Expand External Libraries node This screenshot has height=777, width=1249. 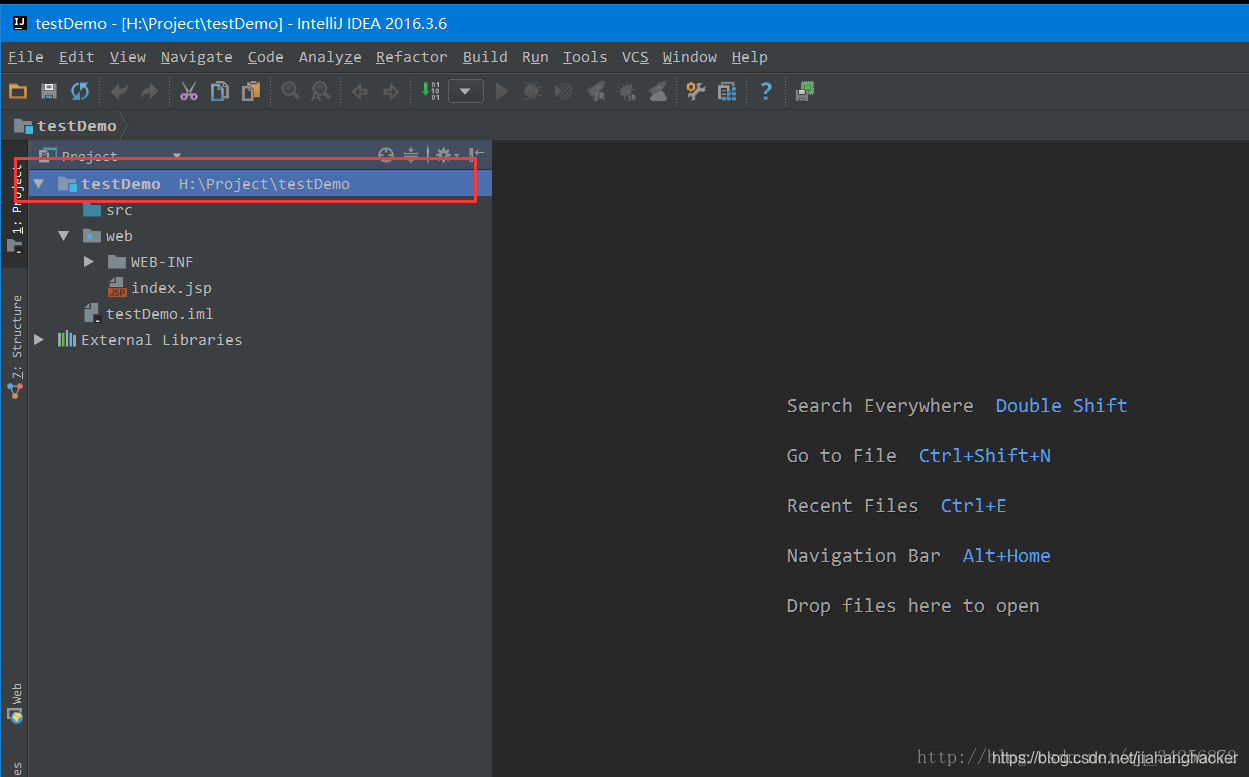pyautogui.click(x=38, y=340)
